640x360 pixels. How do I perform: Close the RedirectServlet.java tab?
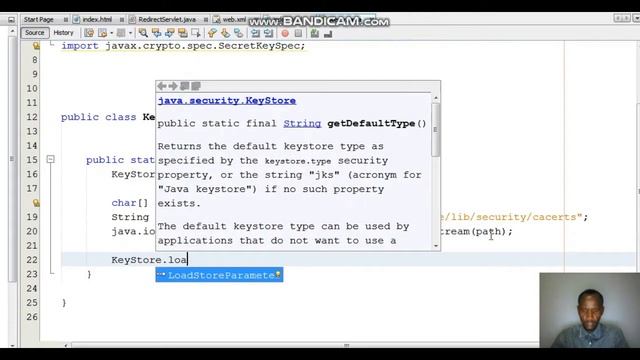(x=206, y=20)
